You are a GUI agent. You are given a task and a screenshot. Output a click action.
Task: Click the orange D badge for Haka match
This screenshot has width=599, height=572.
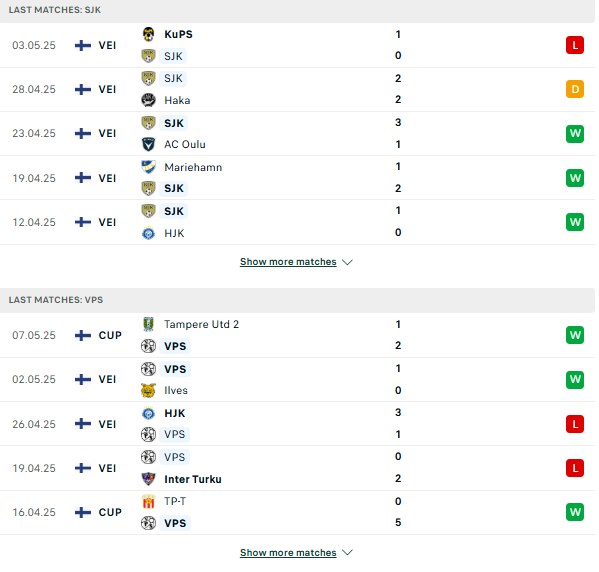click(575, 89)
